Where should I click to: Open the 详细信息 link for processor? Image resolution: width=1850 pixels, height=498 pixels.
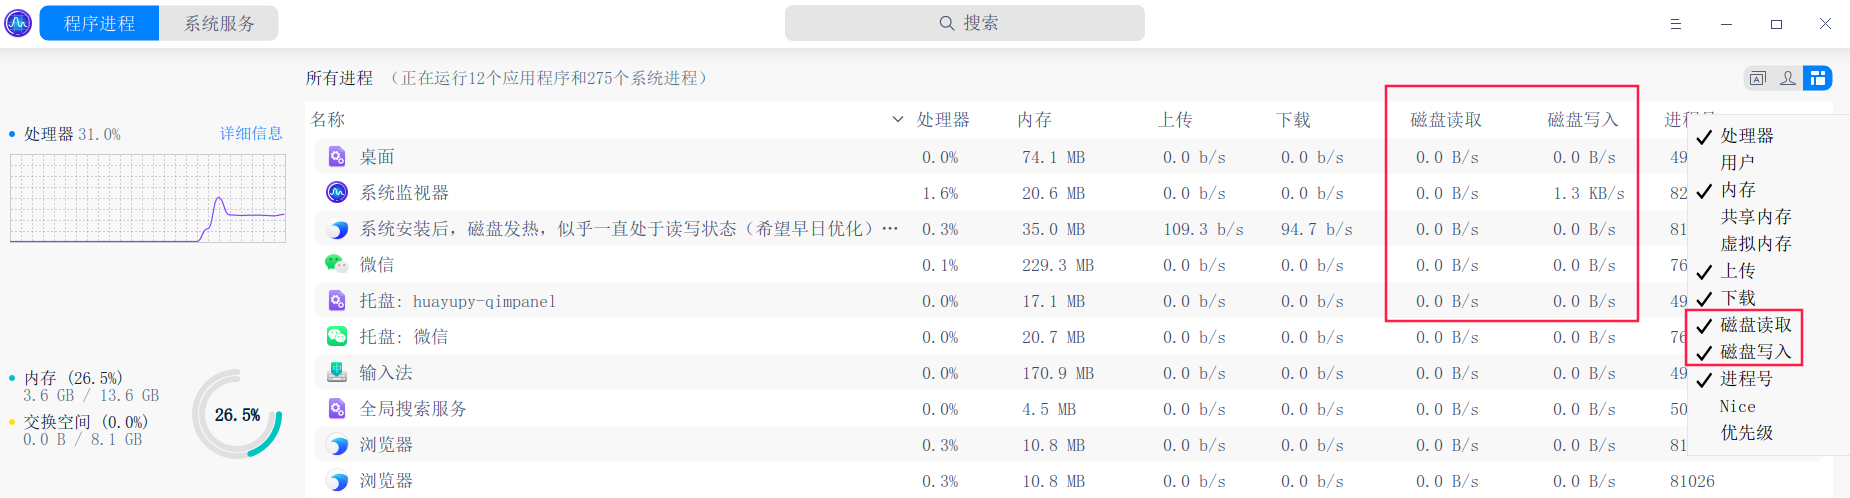tap(251, 134)
